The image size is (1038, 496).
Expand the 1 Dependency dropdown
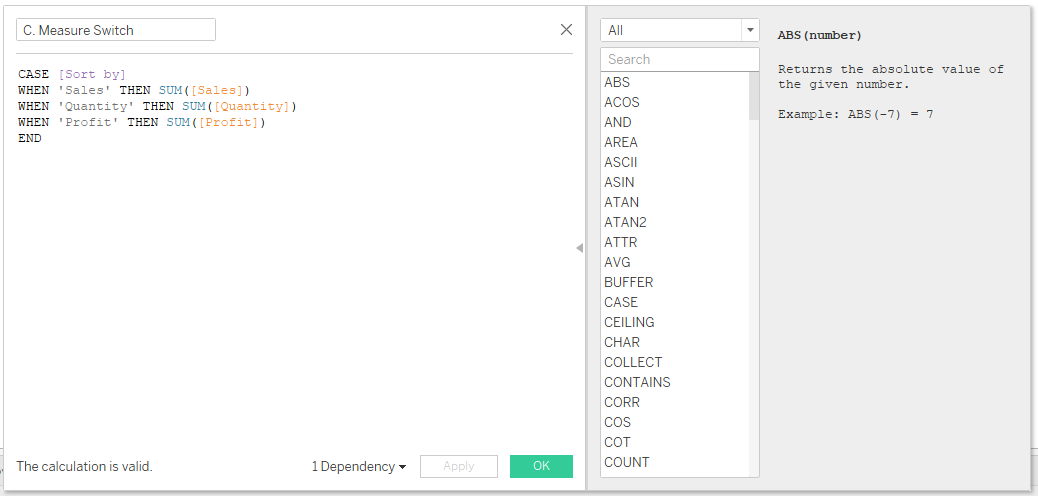(359, 466)
